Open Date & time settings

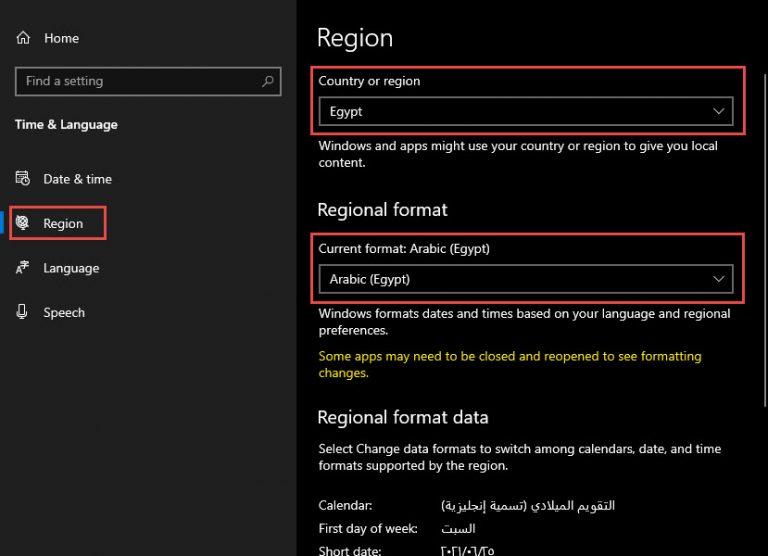tap(64, 179)
